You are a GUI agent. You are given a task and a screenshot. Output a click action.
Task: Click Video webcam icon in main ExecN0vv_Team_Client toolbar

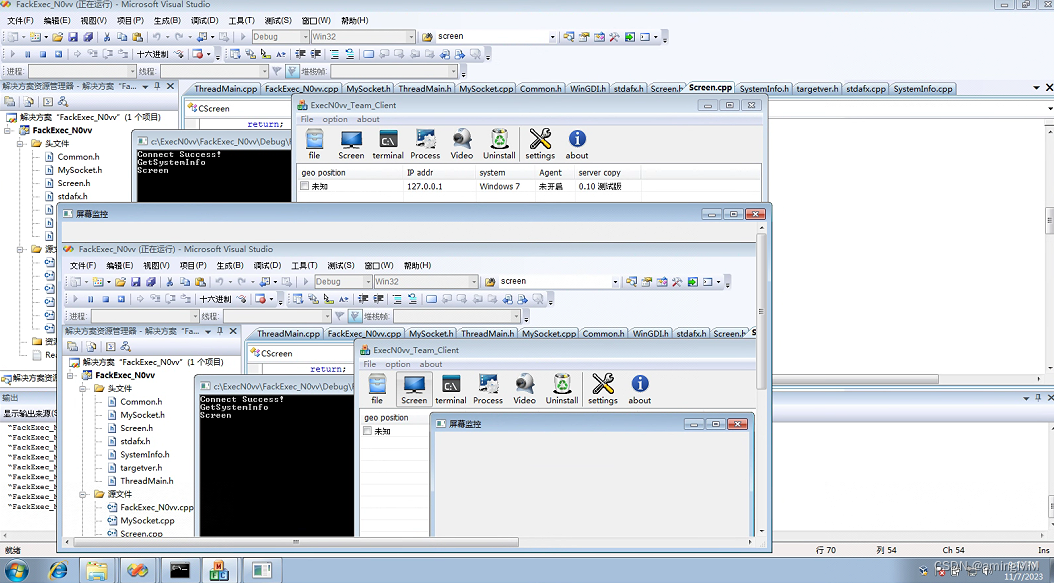tap(462, 144)
